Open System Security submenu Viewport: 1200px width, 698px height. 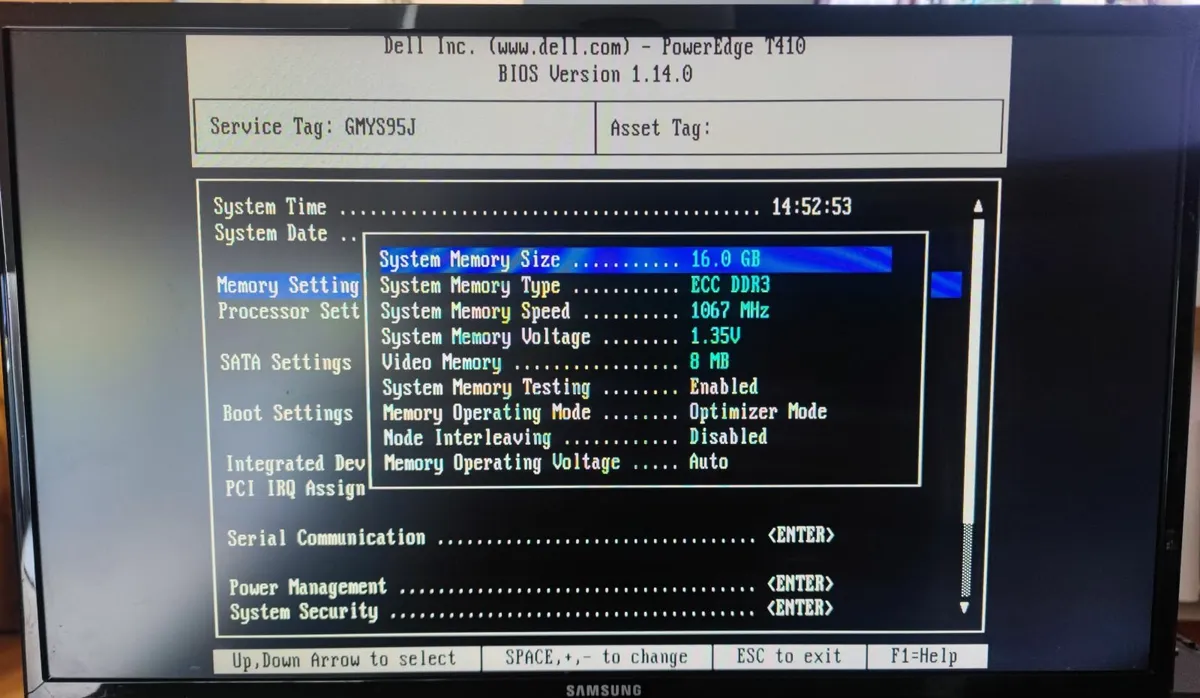coord(531,611)
